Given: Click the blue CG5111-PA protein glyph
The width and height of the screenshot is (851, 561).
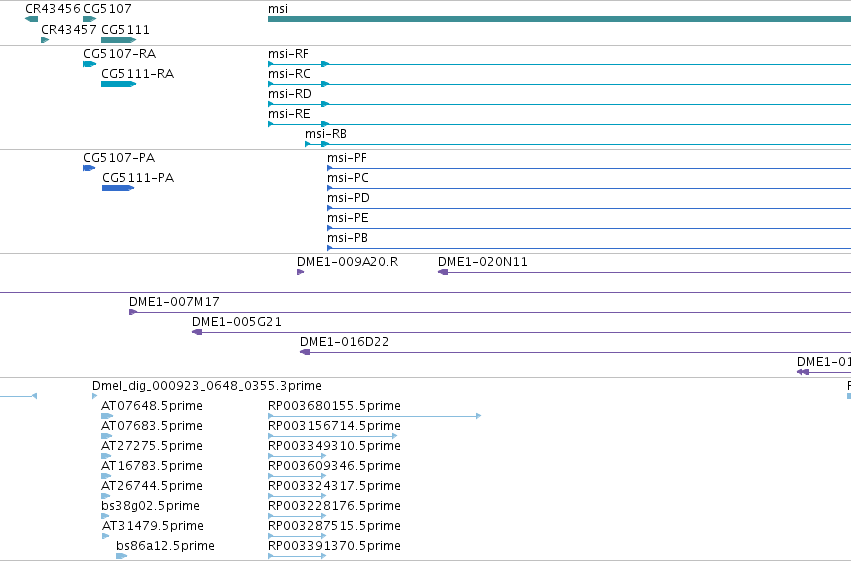Looking at the screenshot, I should click(118, 188).
